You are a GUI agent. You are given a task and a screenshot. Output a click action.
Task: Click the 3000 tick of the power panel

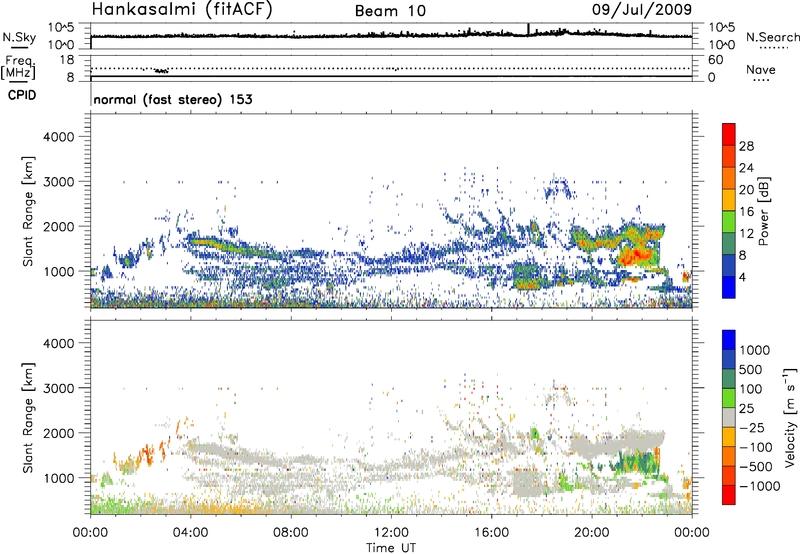(x=58, y=182)
